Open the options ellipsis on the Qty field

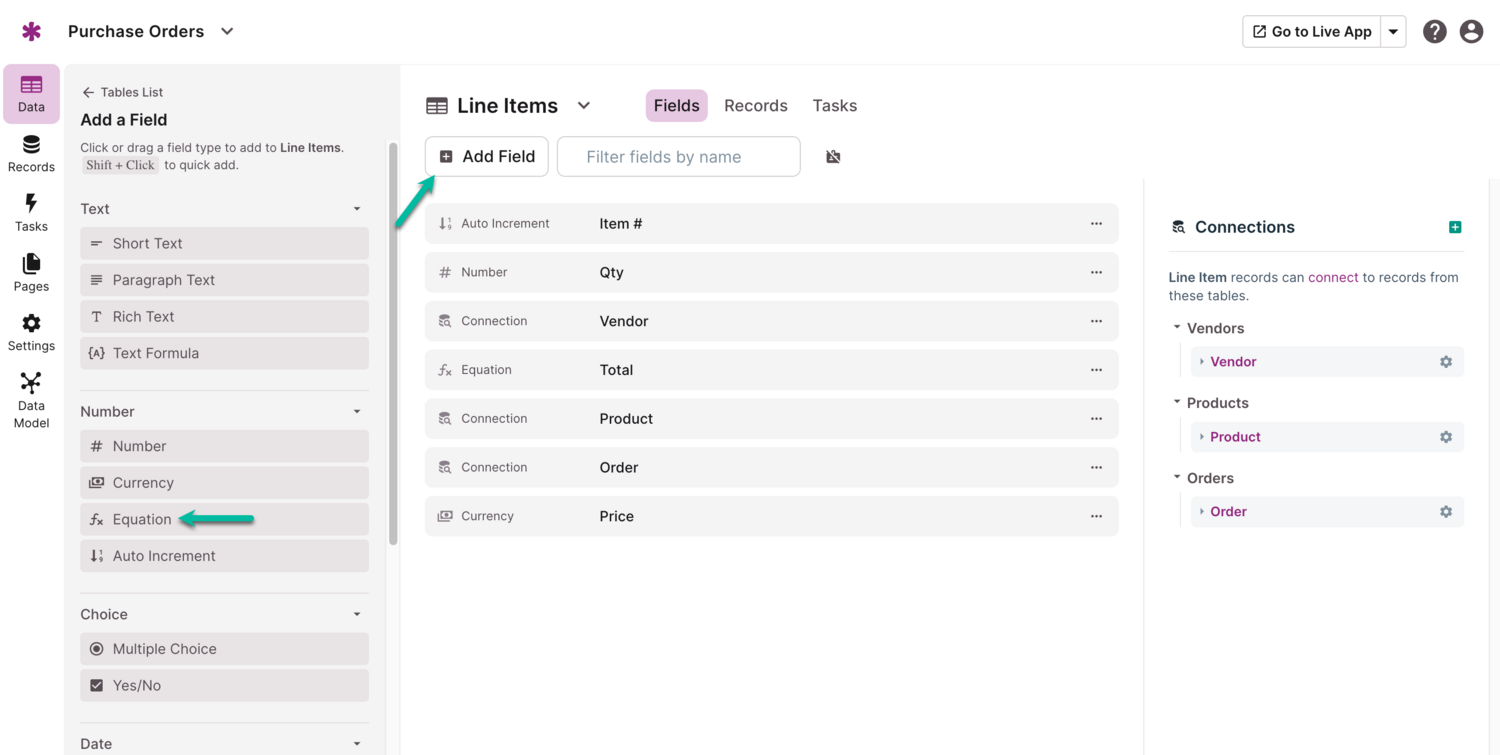point(1096,272)
